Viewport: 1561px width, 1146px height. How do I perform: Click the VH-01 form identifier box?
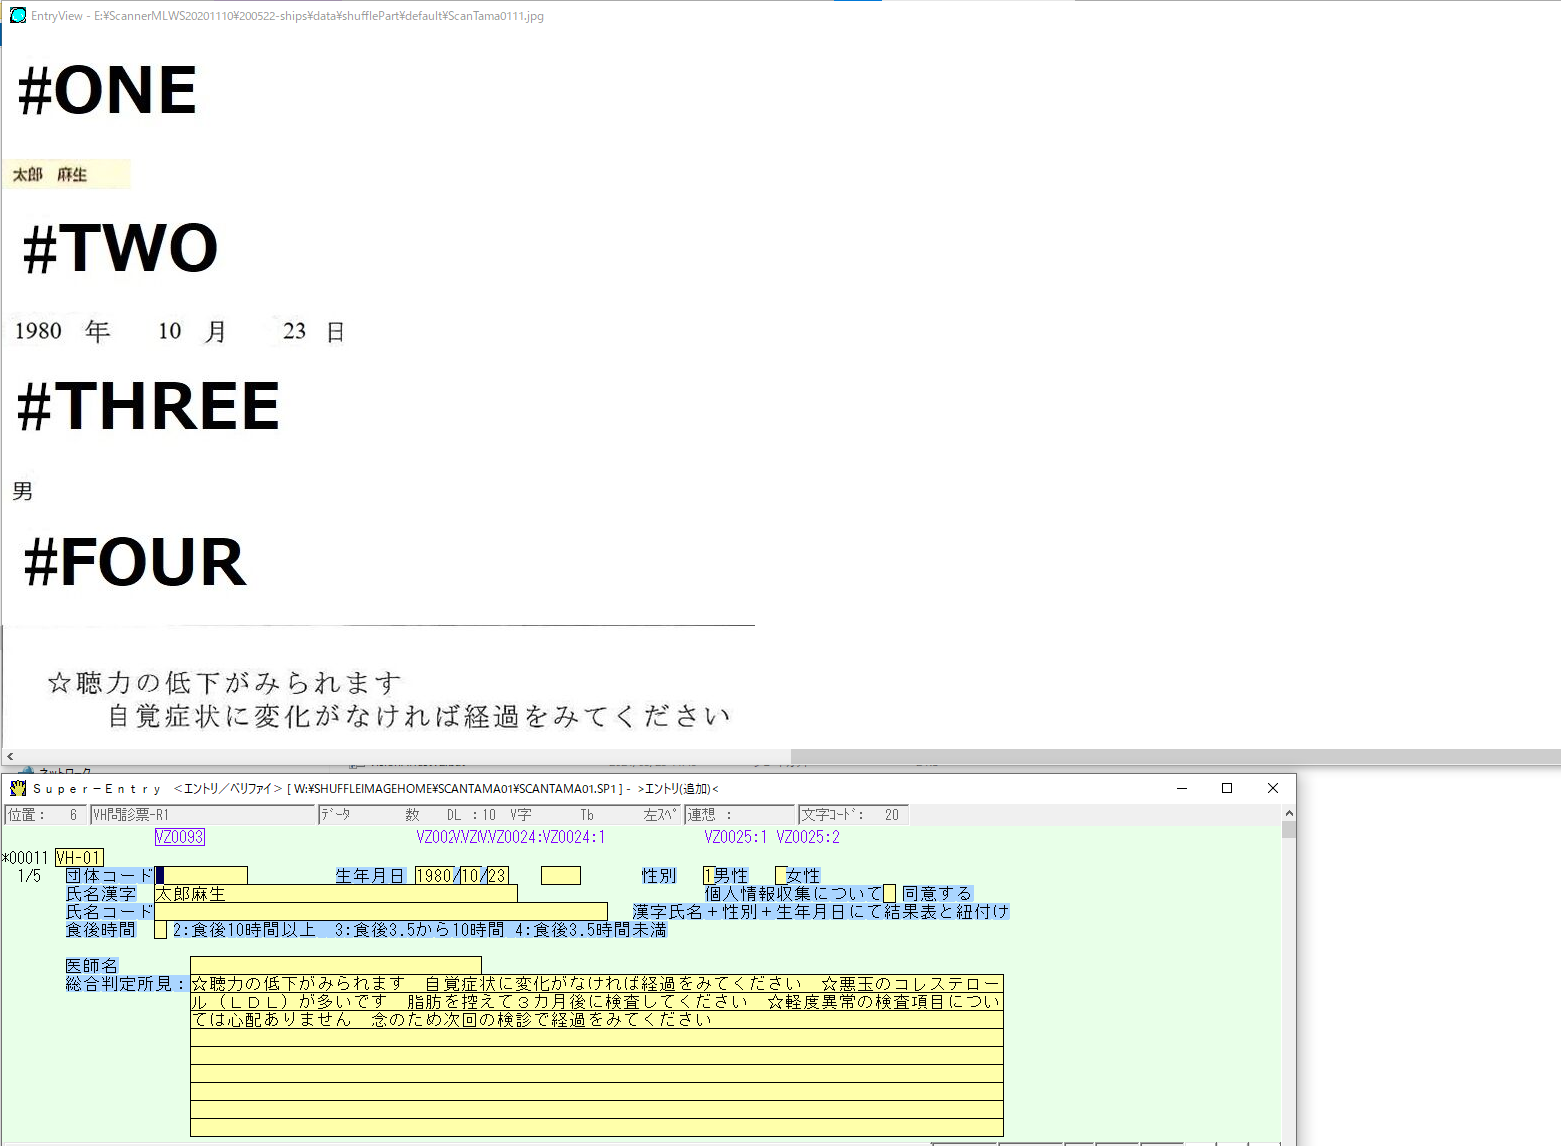[x=79, y=858]
